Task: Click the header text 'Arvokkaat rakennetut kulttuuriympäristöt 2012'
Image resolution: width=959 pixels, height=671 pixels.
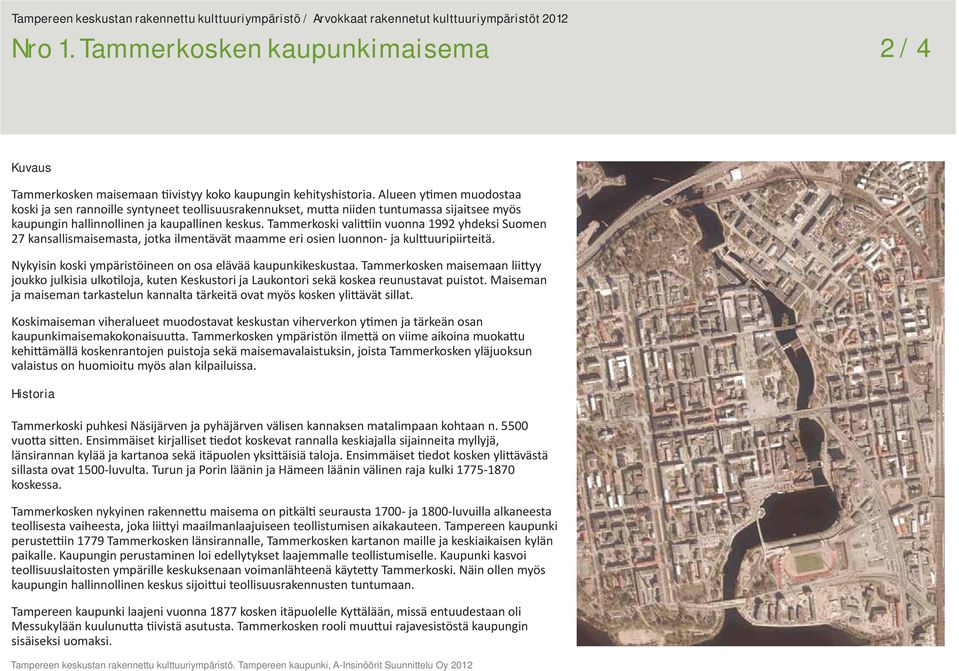Action: 440,19
